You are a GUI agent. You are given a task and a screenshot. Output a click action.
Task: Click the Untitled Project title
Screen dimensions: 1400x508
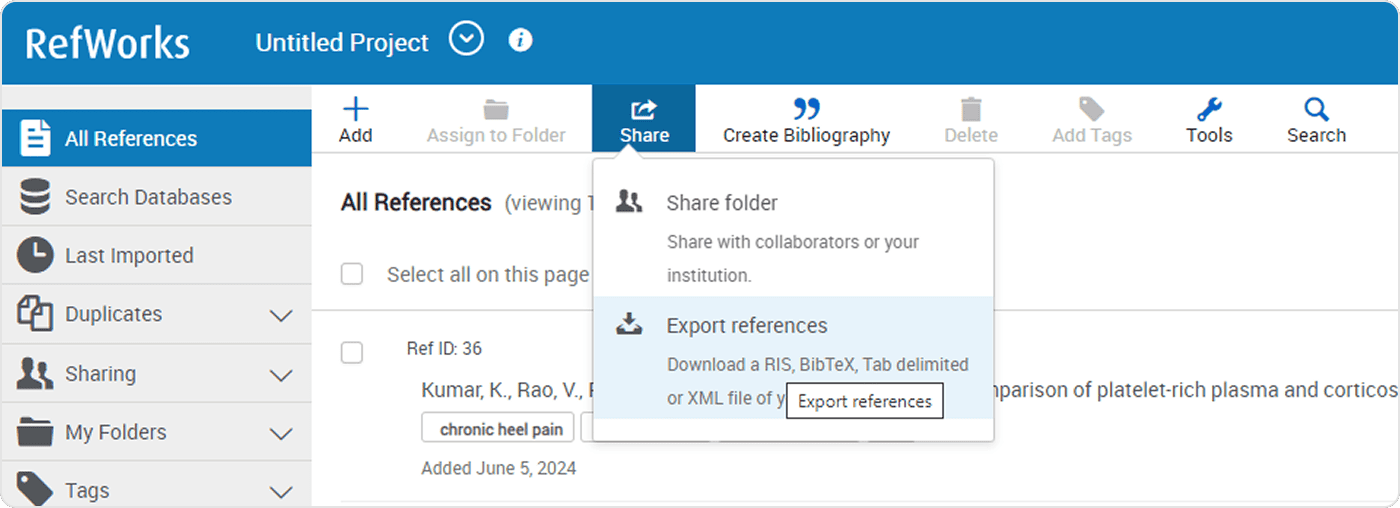(342, 43)
